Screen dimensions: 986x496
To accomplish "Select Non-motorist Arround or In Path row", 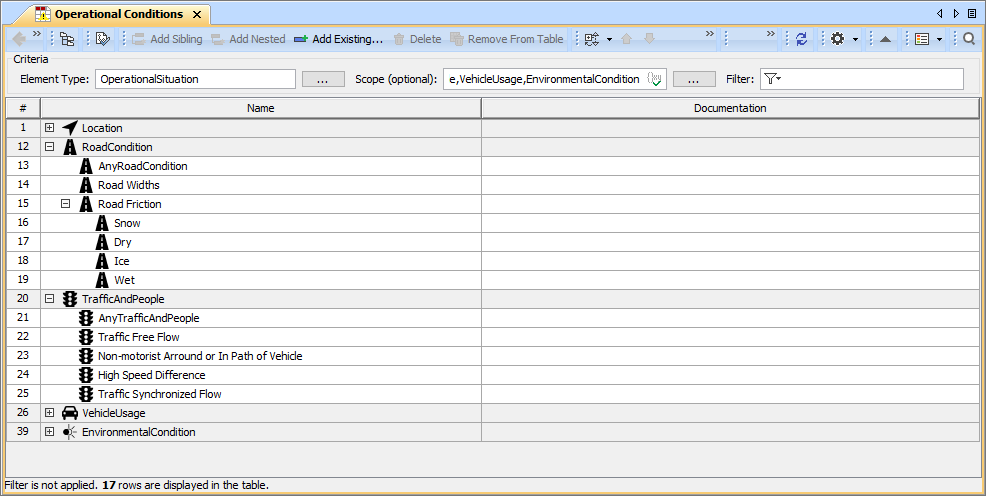I will (x=200, y=356).
